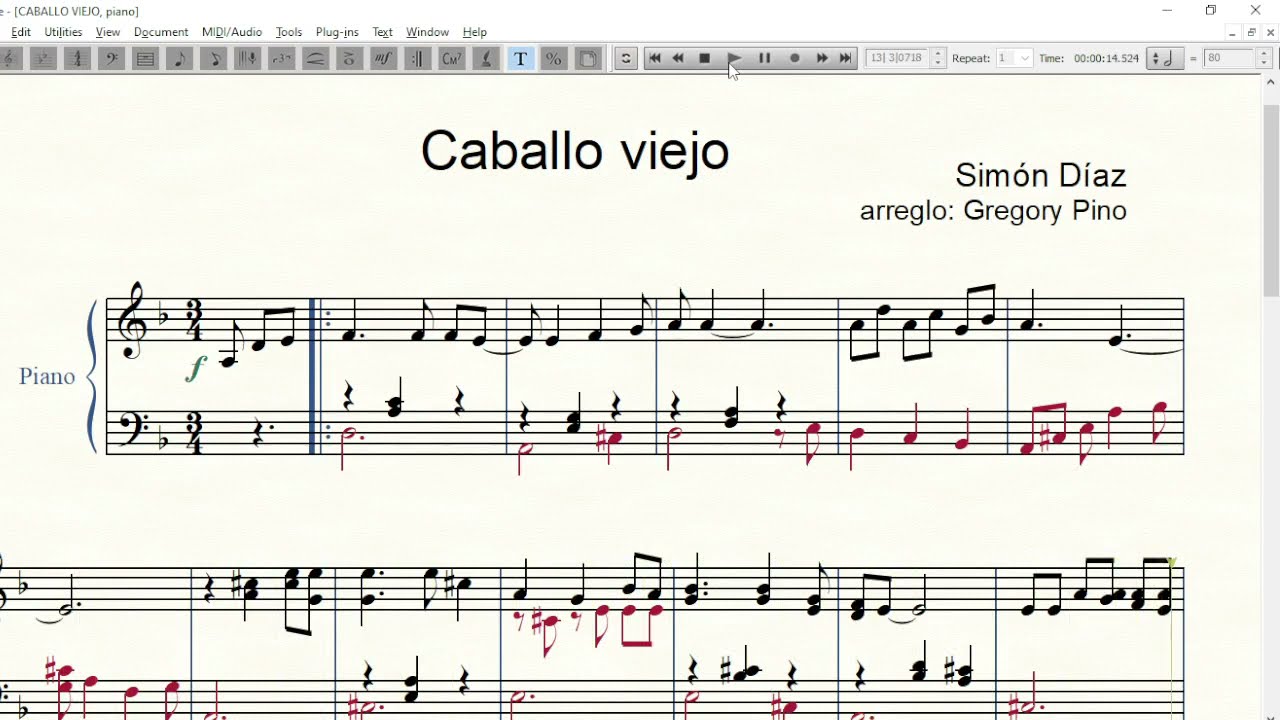Click the fast forward button
Viewport: 1280px width, 720px height.
point(822,58)
